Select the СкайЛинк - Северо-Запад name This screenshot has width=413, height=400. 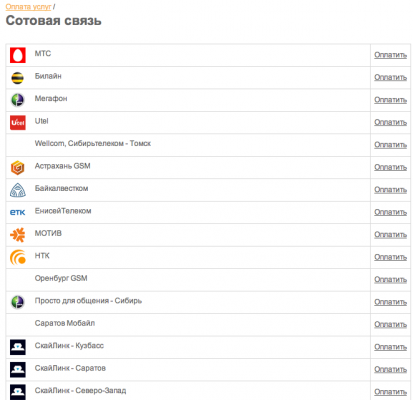[80, 390]
